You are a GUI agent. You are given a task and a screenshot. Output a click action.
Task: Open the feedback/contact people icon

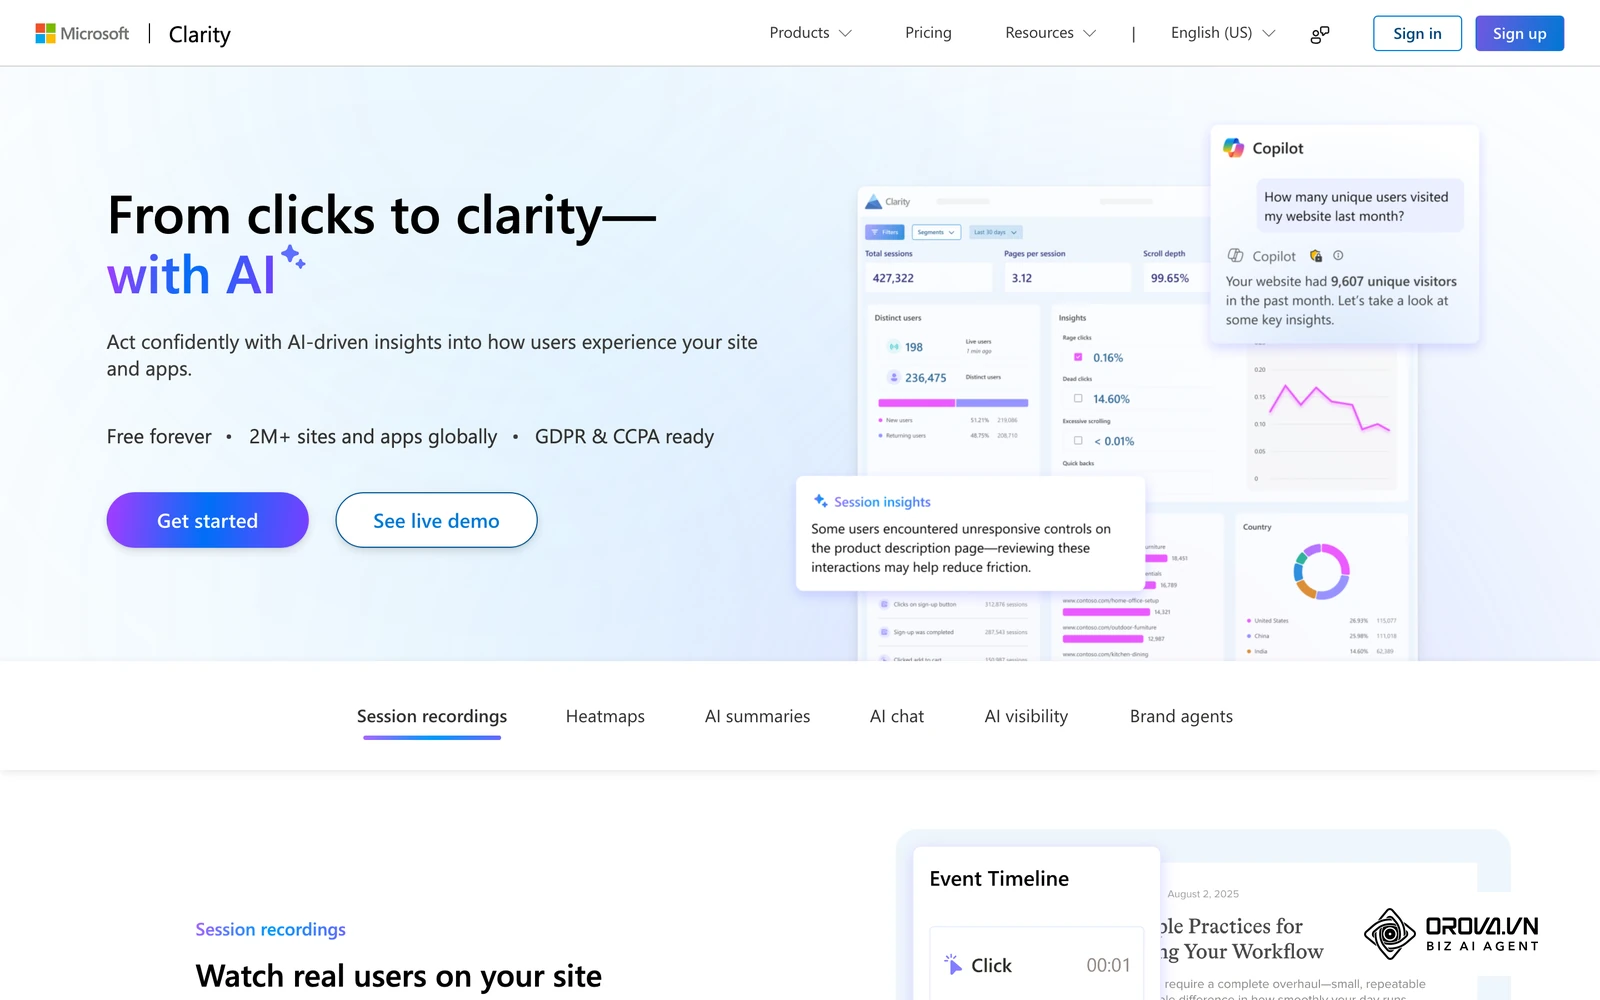(x=1320, y=34)
